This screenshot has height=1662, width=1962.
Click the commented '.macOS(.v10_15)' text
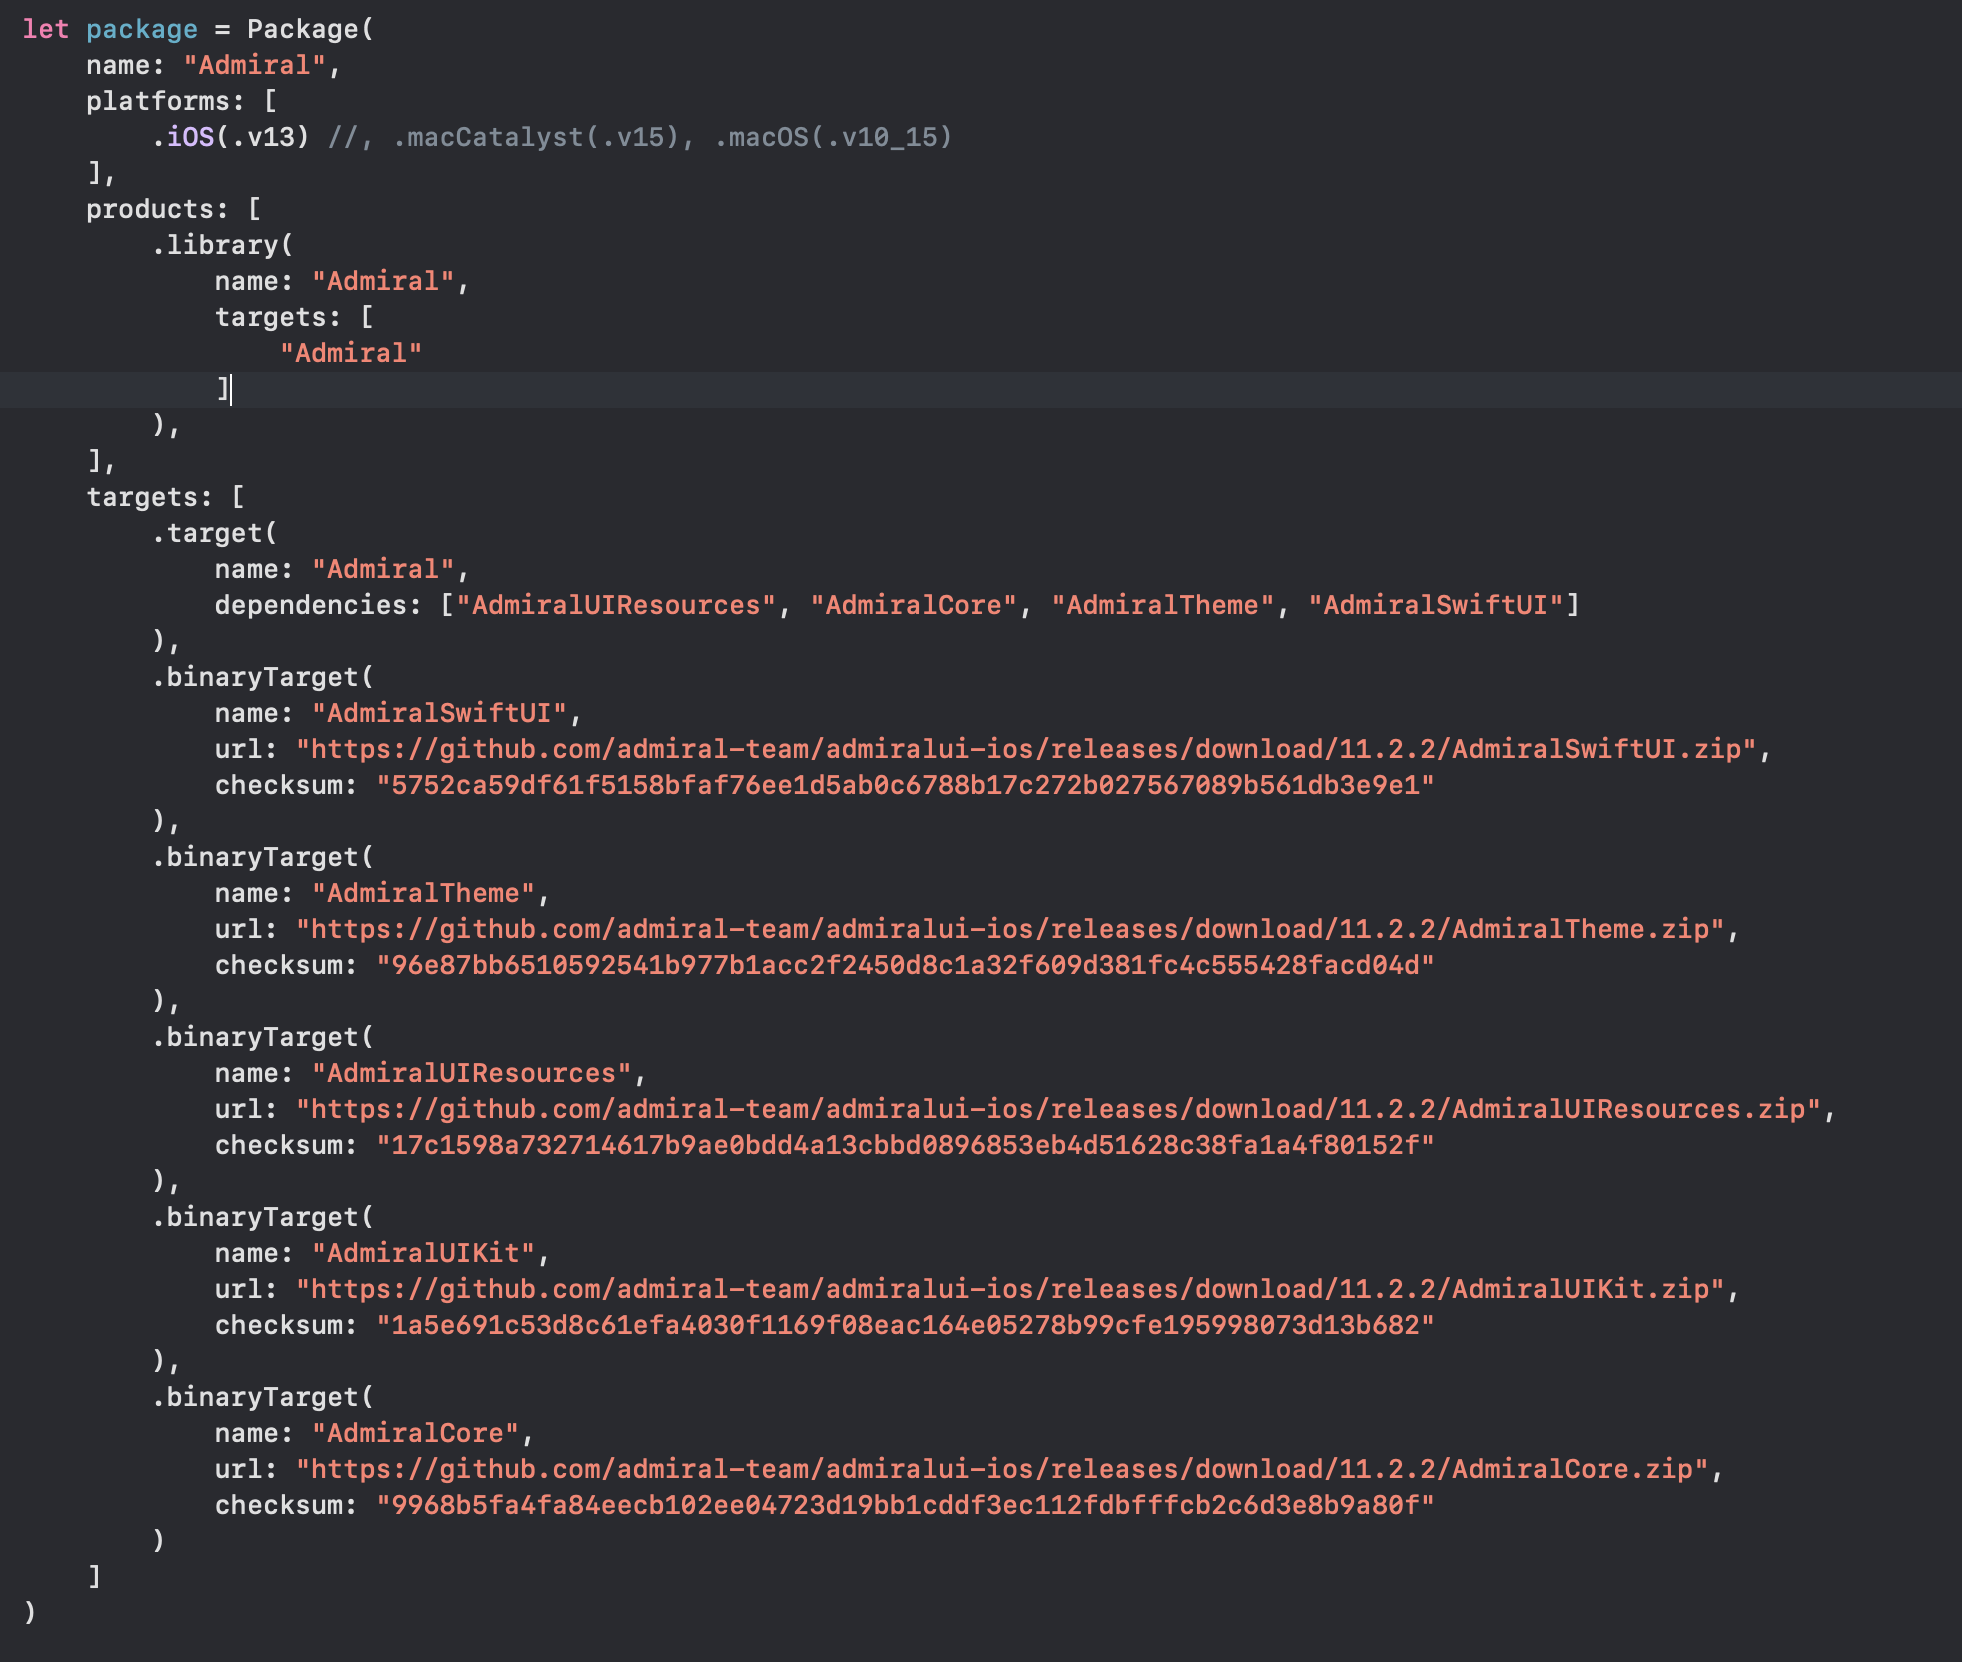[x=833, y=137]
